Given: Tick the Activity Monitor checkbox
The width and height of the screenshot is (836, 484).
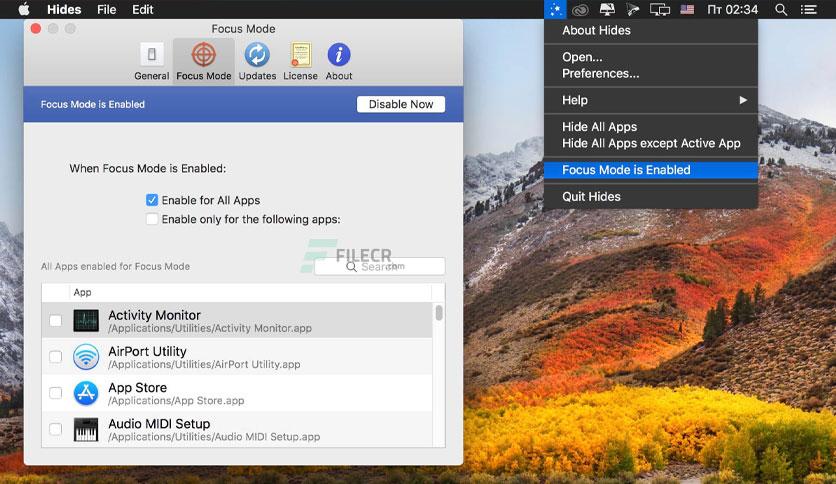Looking at the screenshot, I should click(x=55, y=320).
